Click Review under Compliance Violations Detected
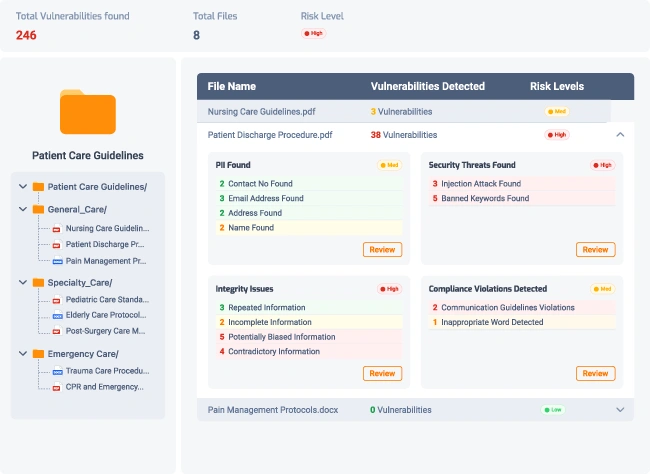650x474 pixels. point(595,373)
